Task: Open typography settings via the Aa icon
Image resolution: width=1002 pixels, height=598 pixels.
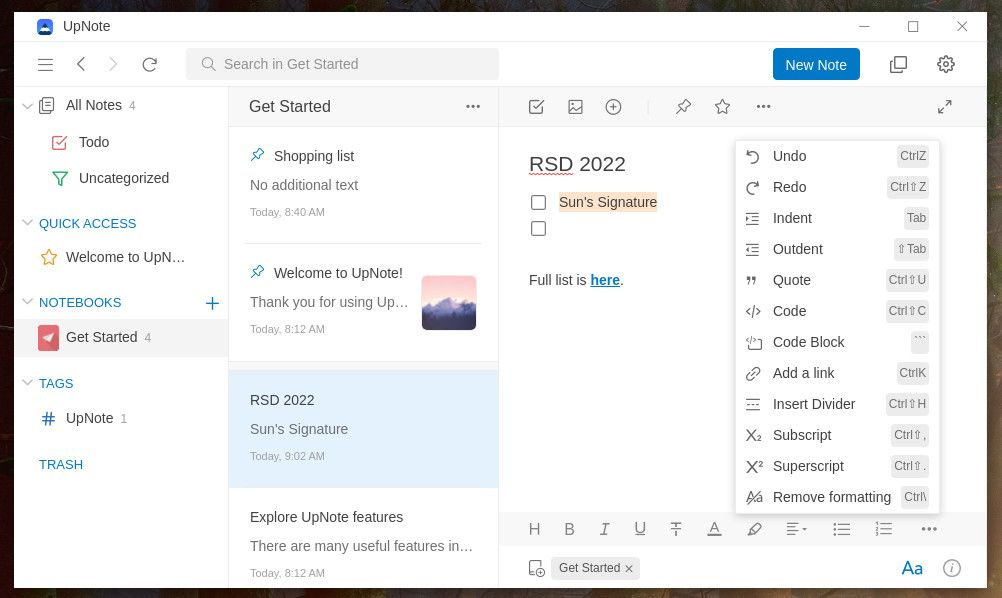Action: [x=911, y=568]
